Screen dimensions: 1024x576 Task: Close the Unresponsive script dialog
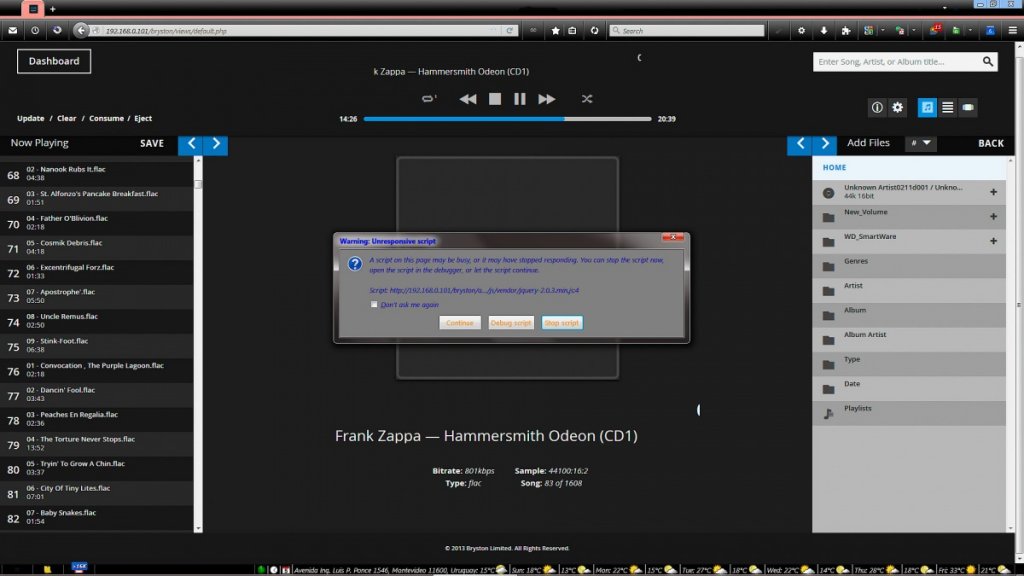(673, 237)
